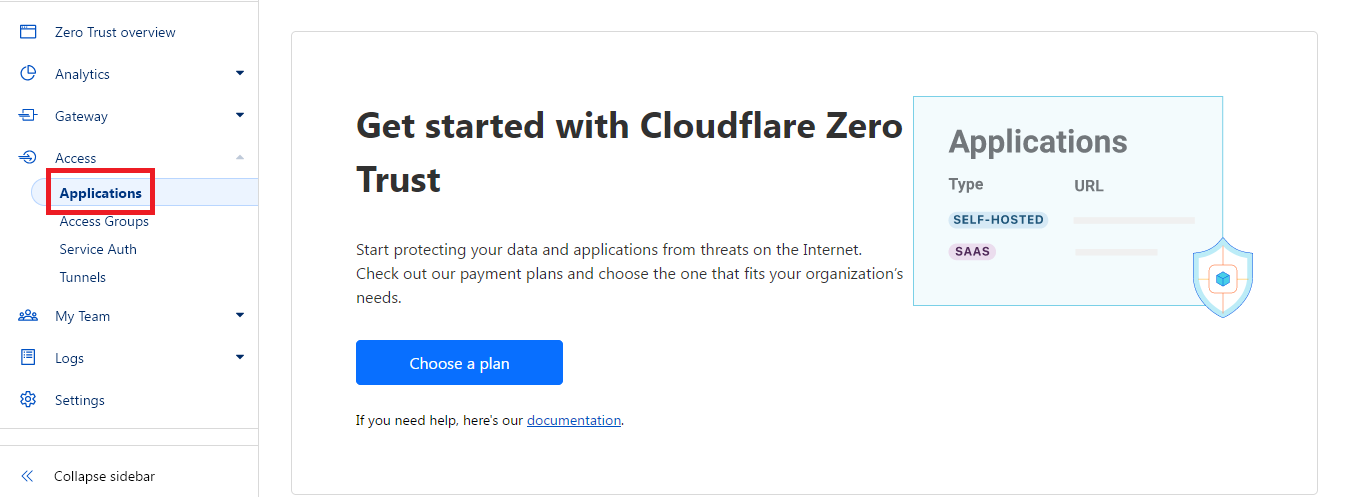Expand the Logs dropdown arrow

click(x=240, y=357)
